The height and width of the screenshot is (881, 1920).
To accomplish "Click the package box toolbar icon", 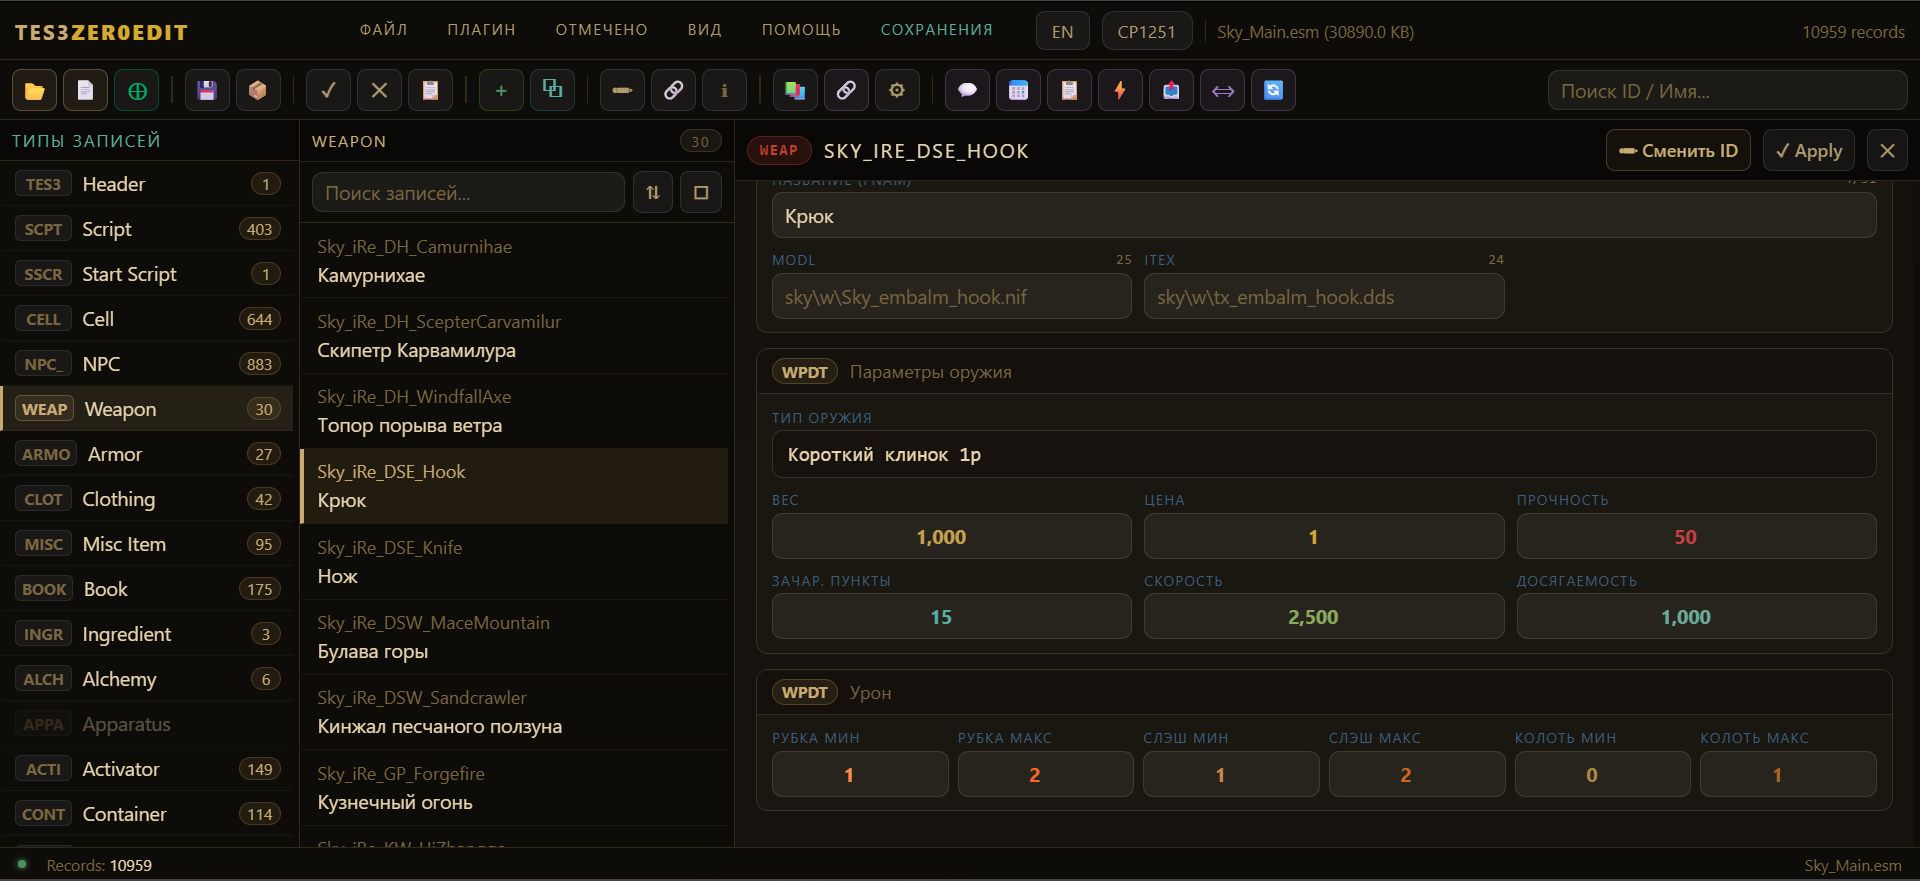I will [258, 91].
